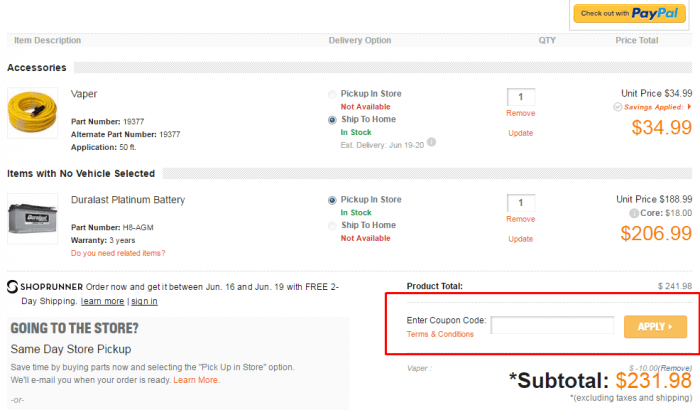Open the ShopRunner learn more link
The height and width of the screenshot is (410, 700).
click(102, 301)
